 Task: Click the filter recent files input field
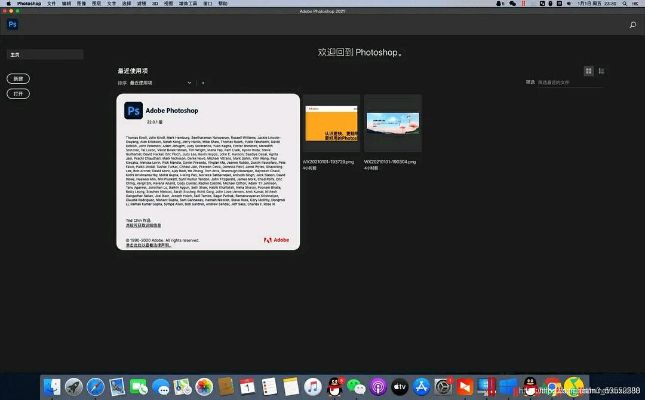(563, 82)
